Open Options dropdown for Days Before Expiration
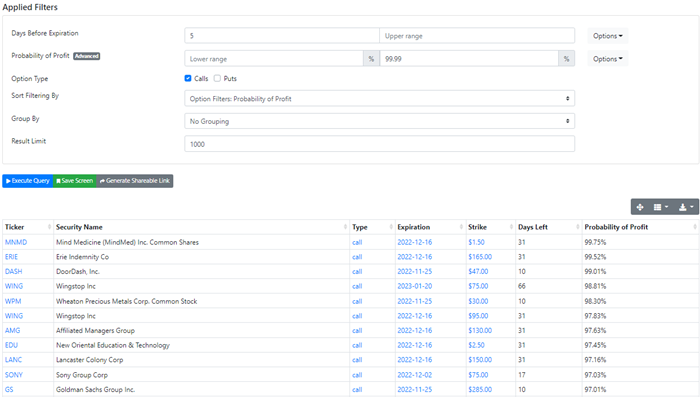The image size is (700, 397). coord(608,36)
